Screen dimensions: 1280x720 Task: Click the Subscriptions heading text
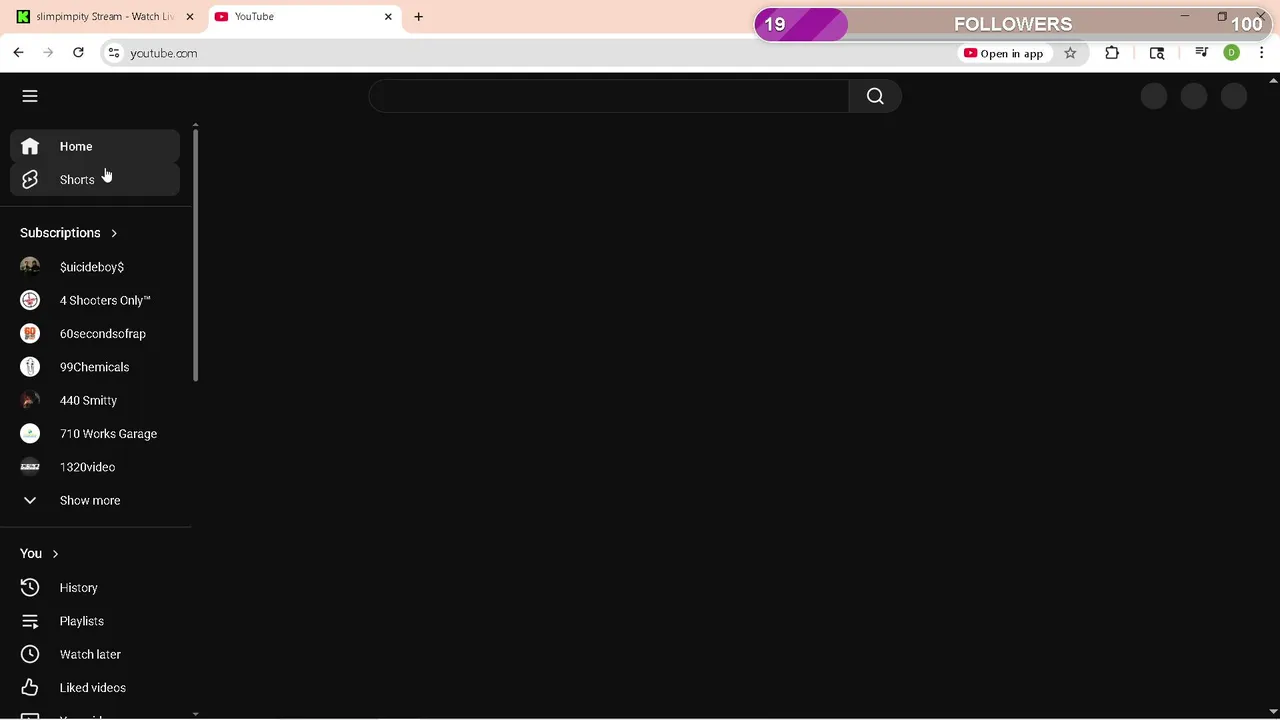pyautogui.click(x=60, y=233)
